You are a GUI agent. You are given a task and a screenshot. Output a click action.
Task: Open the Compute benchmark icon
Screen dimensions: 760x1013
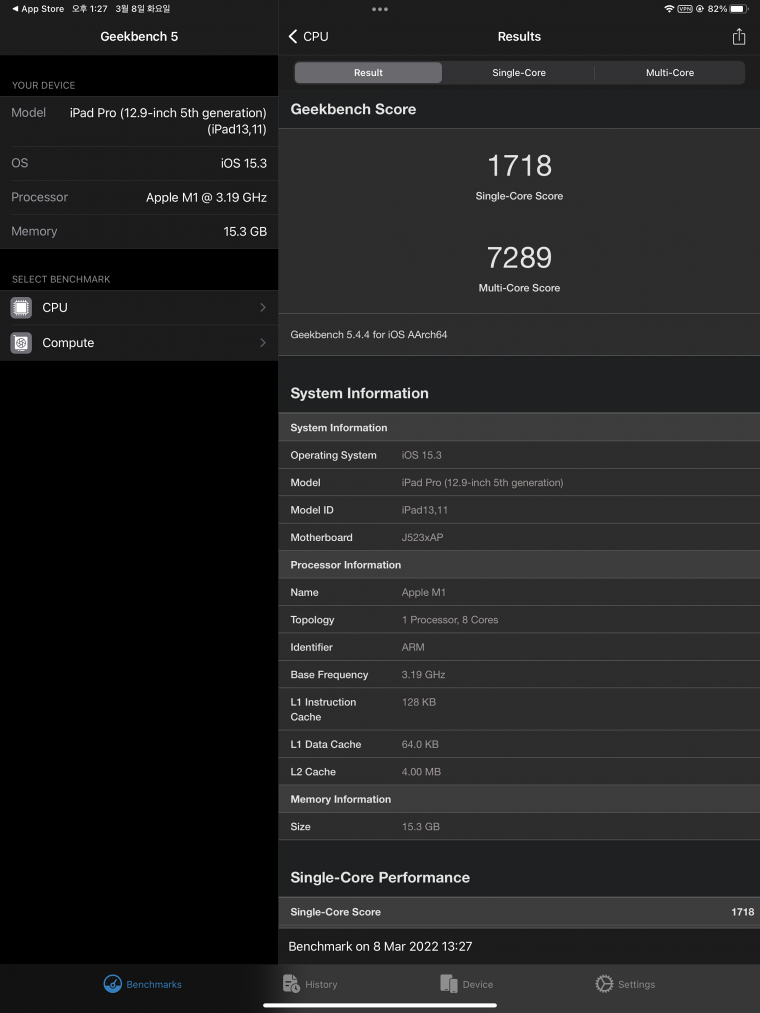click(x=21, y=343)
